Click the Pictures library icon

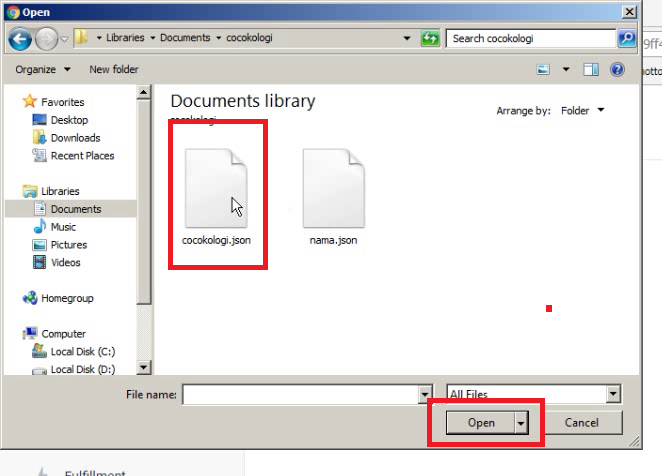[x=39, y=245]
